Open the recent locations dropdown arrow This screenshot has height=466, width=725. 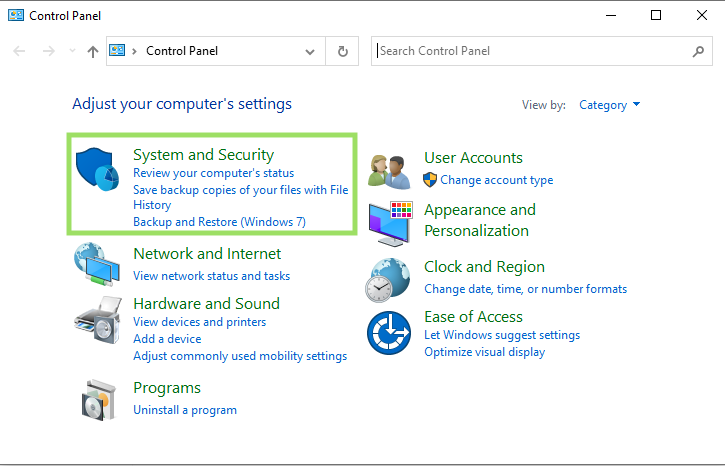[x=72, y=50]
